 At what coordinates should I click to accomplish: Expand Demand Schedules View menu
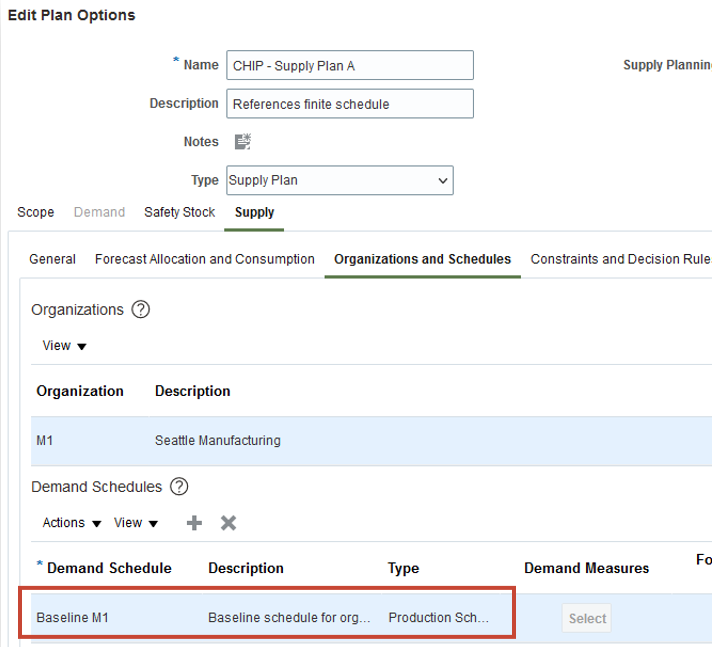136,523
